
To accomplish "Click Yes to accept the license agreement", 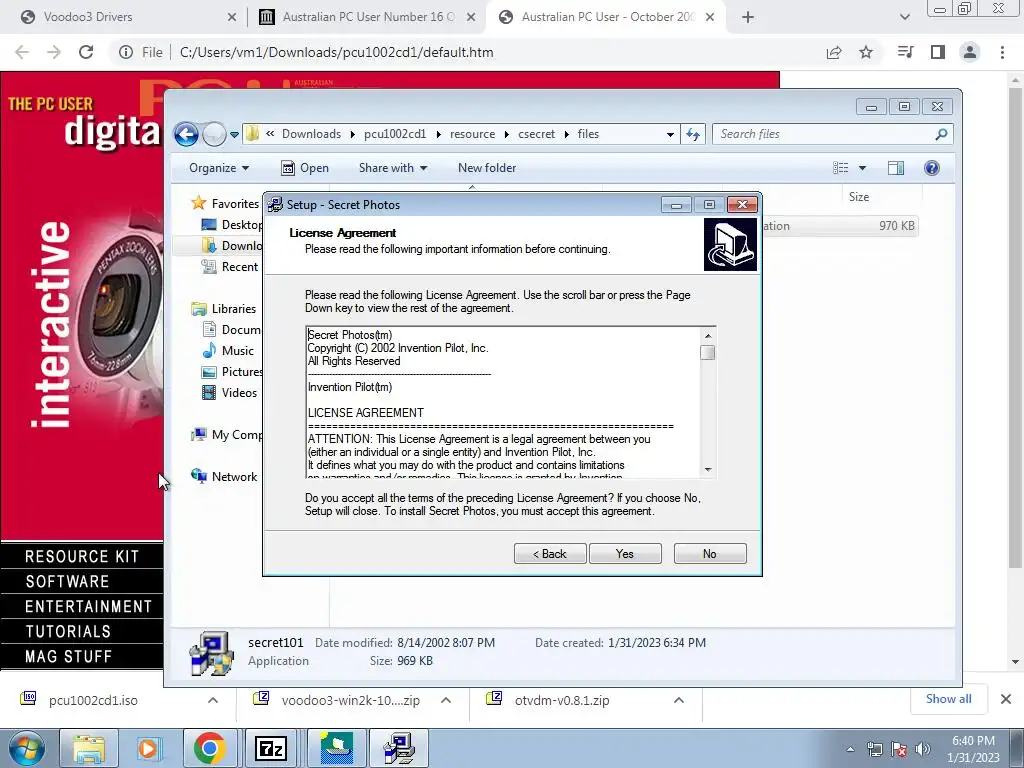I will [625, 553].
